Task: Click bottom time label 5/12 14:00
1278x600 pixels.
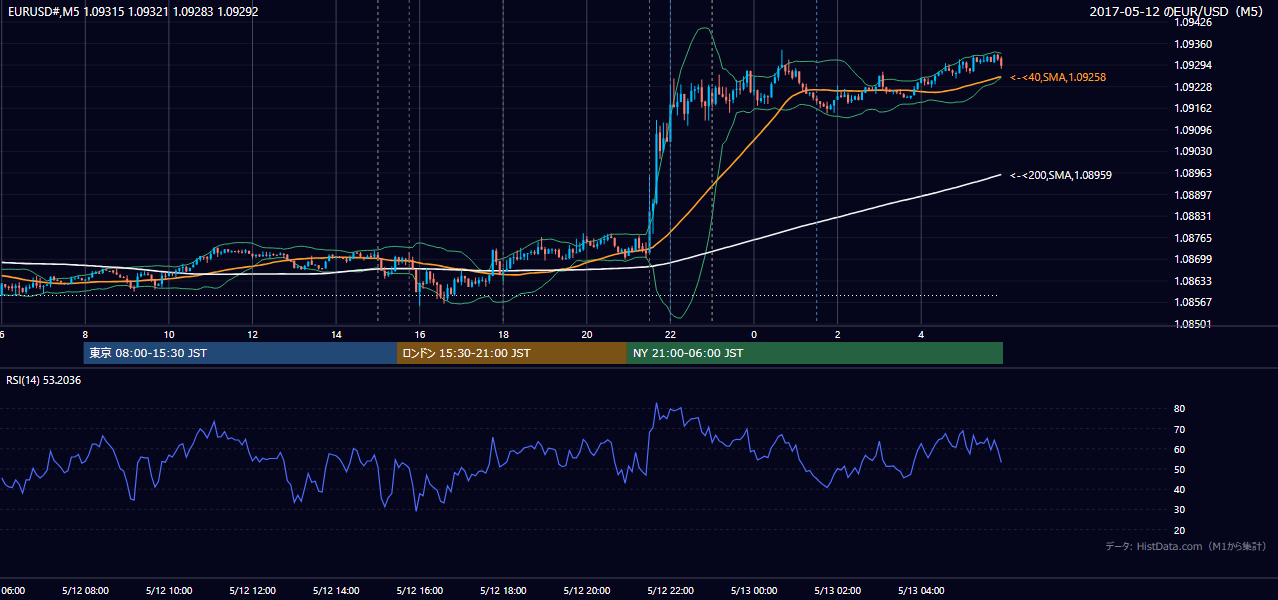Action: click(x=336, y=590)
